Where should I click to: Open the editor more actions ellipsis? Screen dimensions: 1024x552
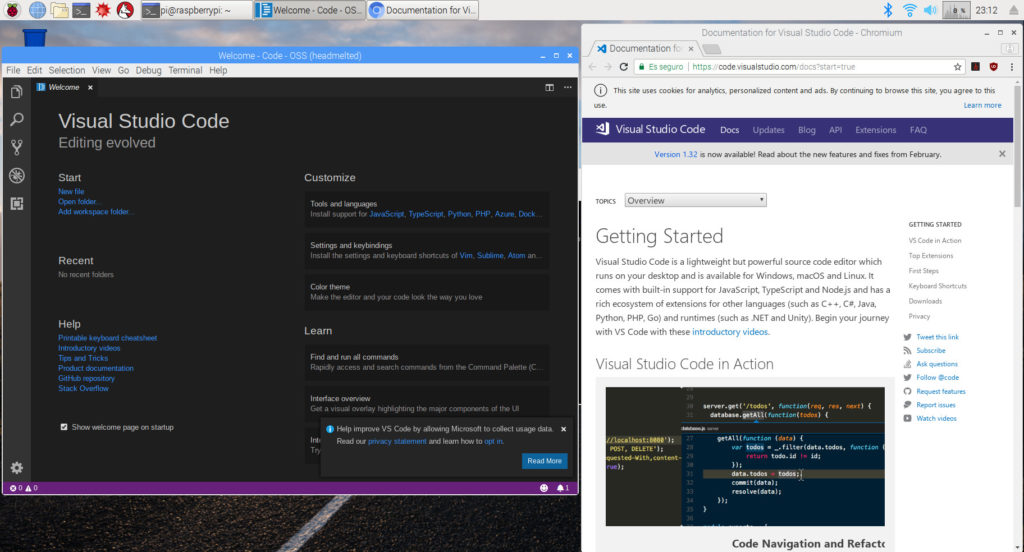(x=568, y=88)
